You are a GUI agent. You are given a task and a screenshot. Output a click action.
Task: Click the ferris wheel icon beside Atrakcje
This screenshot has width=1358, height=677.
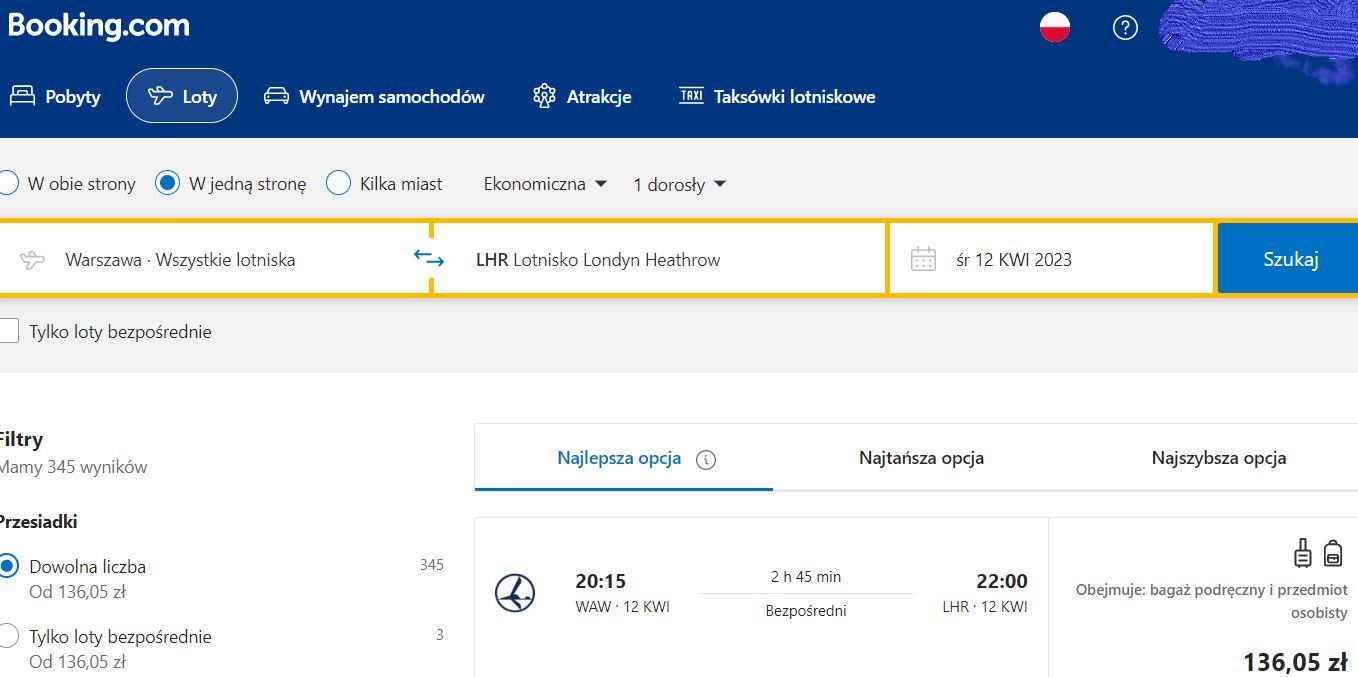pyautogui.click(x=544, y=96)
